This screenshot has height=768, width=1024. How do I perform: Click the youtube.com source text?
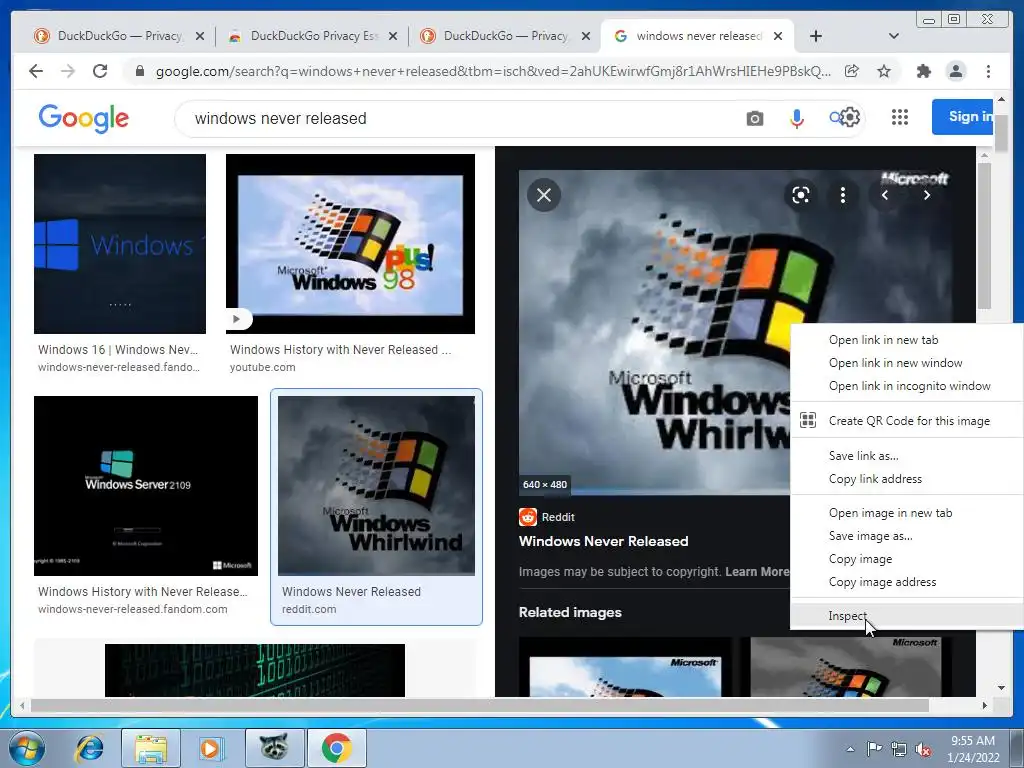[263, 367]
